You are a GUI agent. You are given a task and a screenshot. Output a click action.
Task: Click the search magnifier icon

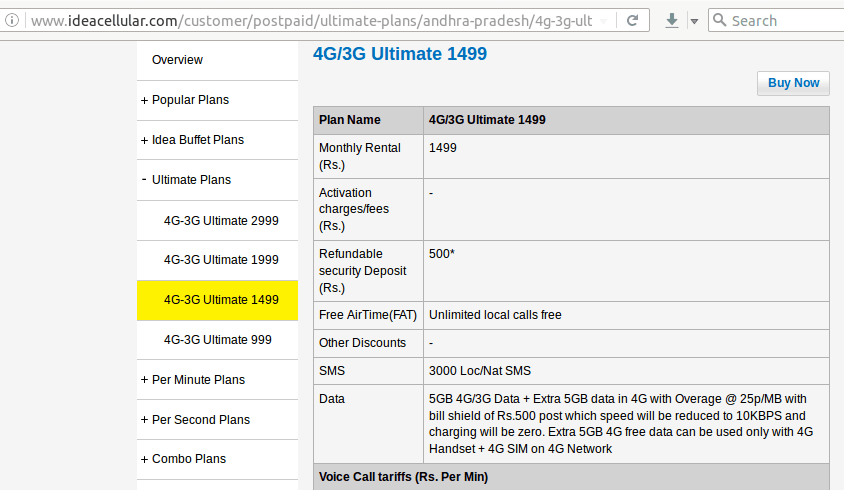[719, 20]
